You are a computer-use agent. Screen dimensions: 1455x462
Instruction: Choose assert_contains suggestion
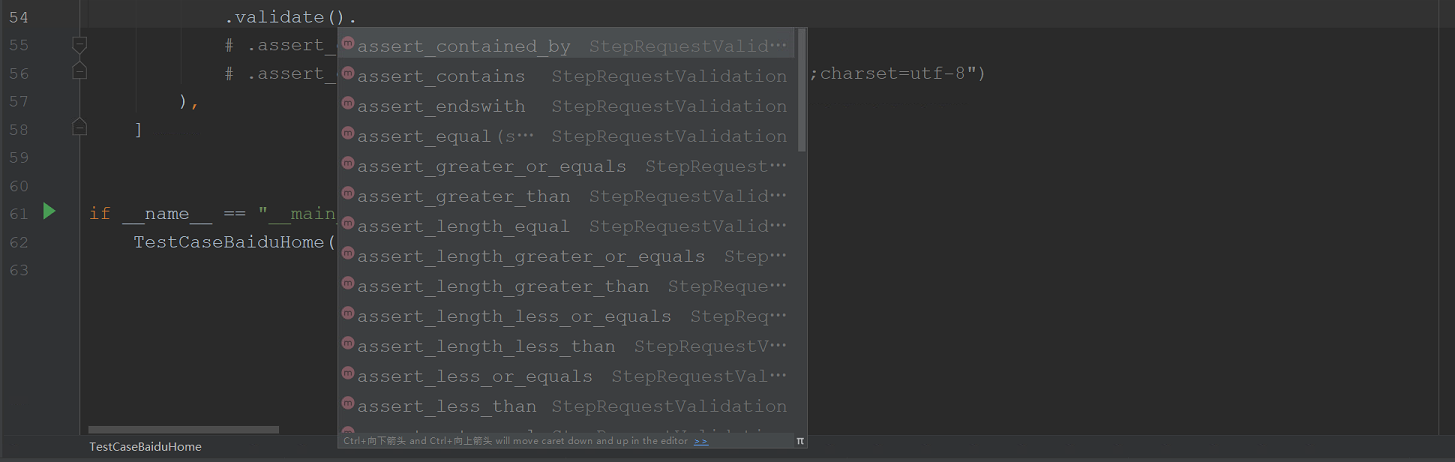[x=566, y=76]
